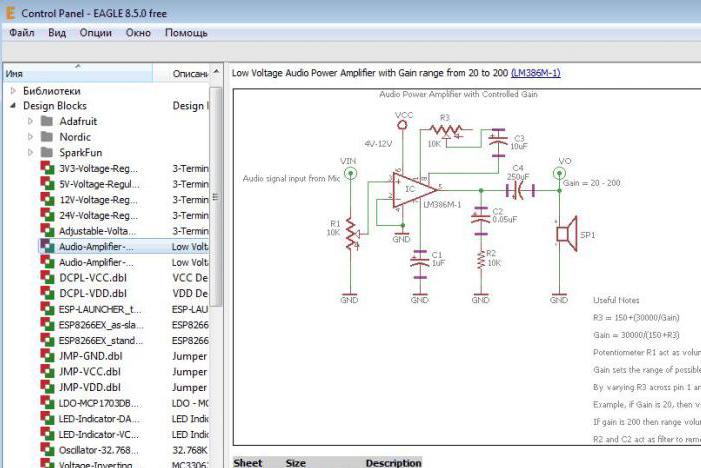Open the Вид menu
Image resolution: width=701 pixels, height=468 pixels.
coord(57,33)
